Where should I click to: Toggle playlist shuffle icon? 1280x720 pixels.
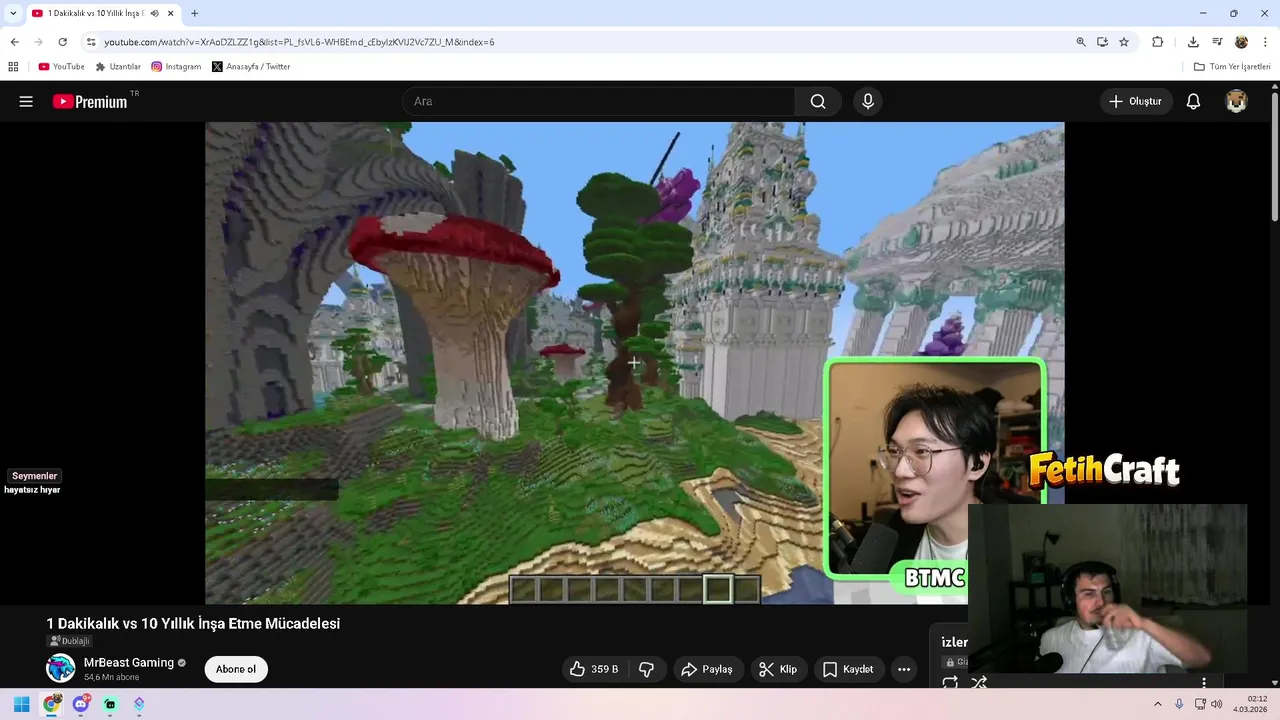pyautogui.click(x=979, y=682)
